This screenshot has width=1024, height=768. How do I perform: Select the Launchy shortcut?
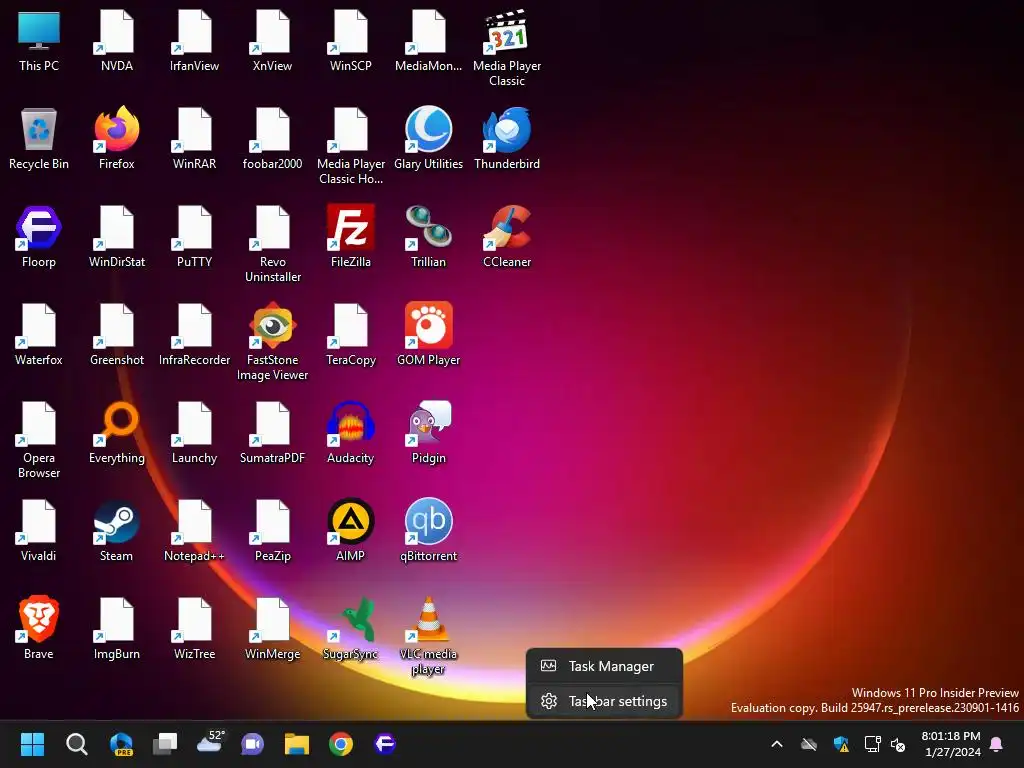(x=195, y=432)
